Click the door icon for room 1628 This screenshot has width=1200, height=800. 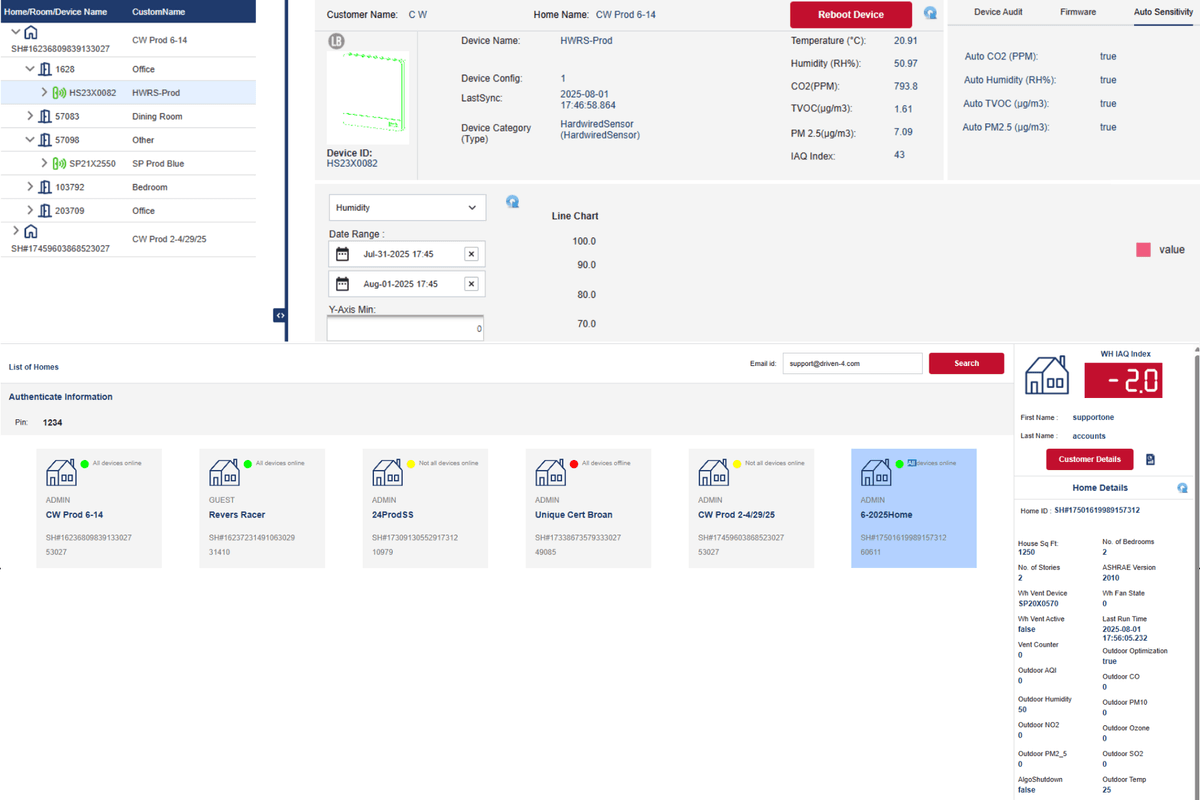click(x=45, y=70)
